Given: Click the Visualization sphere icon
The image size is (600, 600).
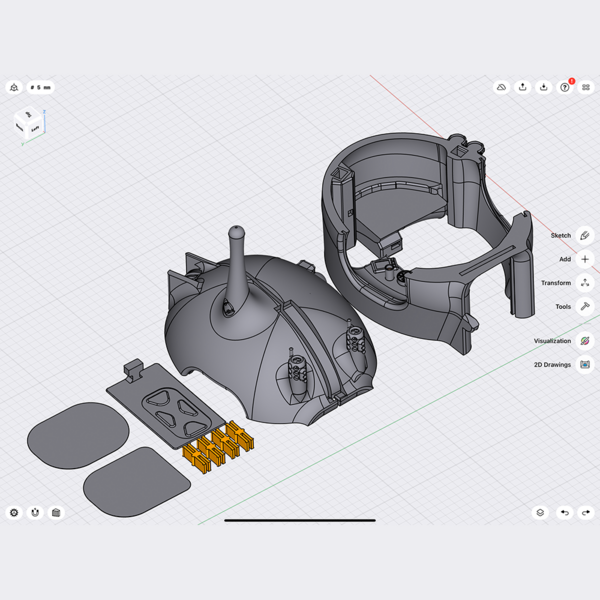Looking at the screenshot, I should pos(585,341).
